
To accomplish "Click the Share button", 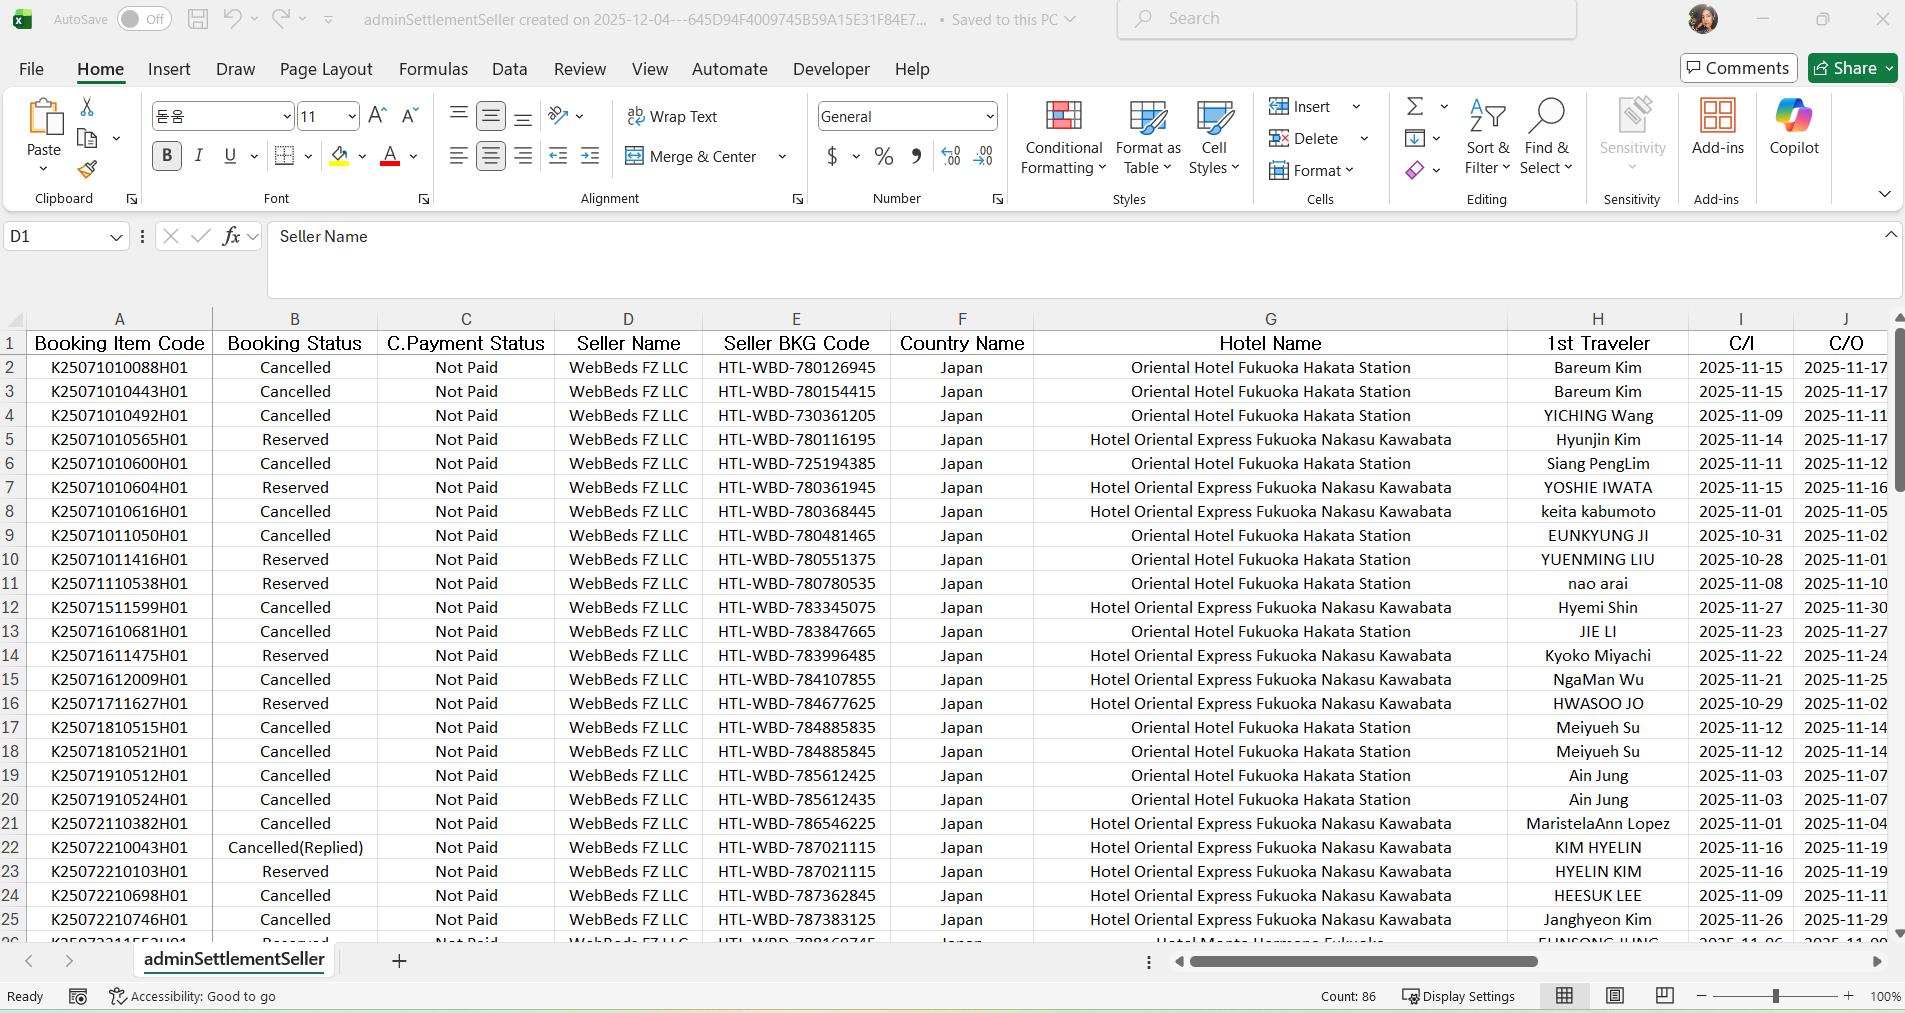I will (x=1845, y=68).
